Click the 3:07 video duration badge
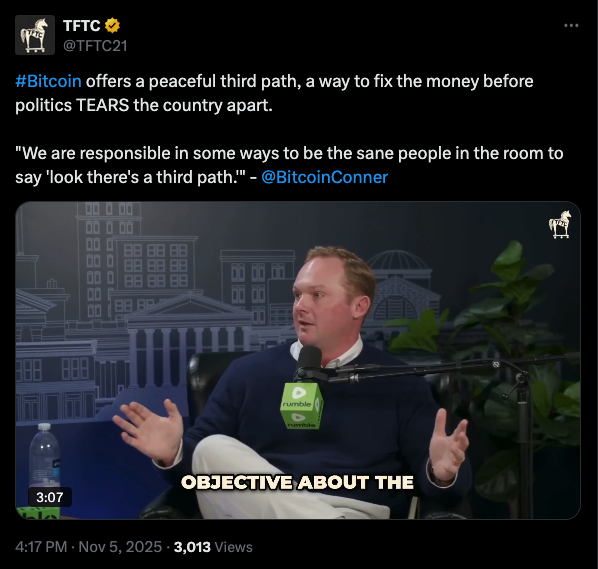Screen dimensions: 598x569 [x=50, y=497]
